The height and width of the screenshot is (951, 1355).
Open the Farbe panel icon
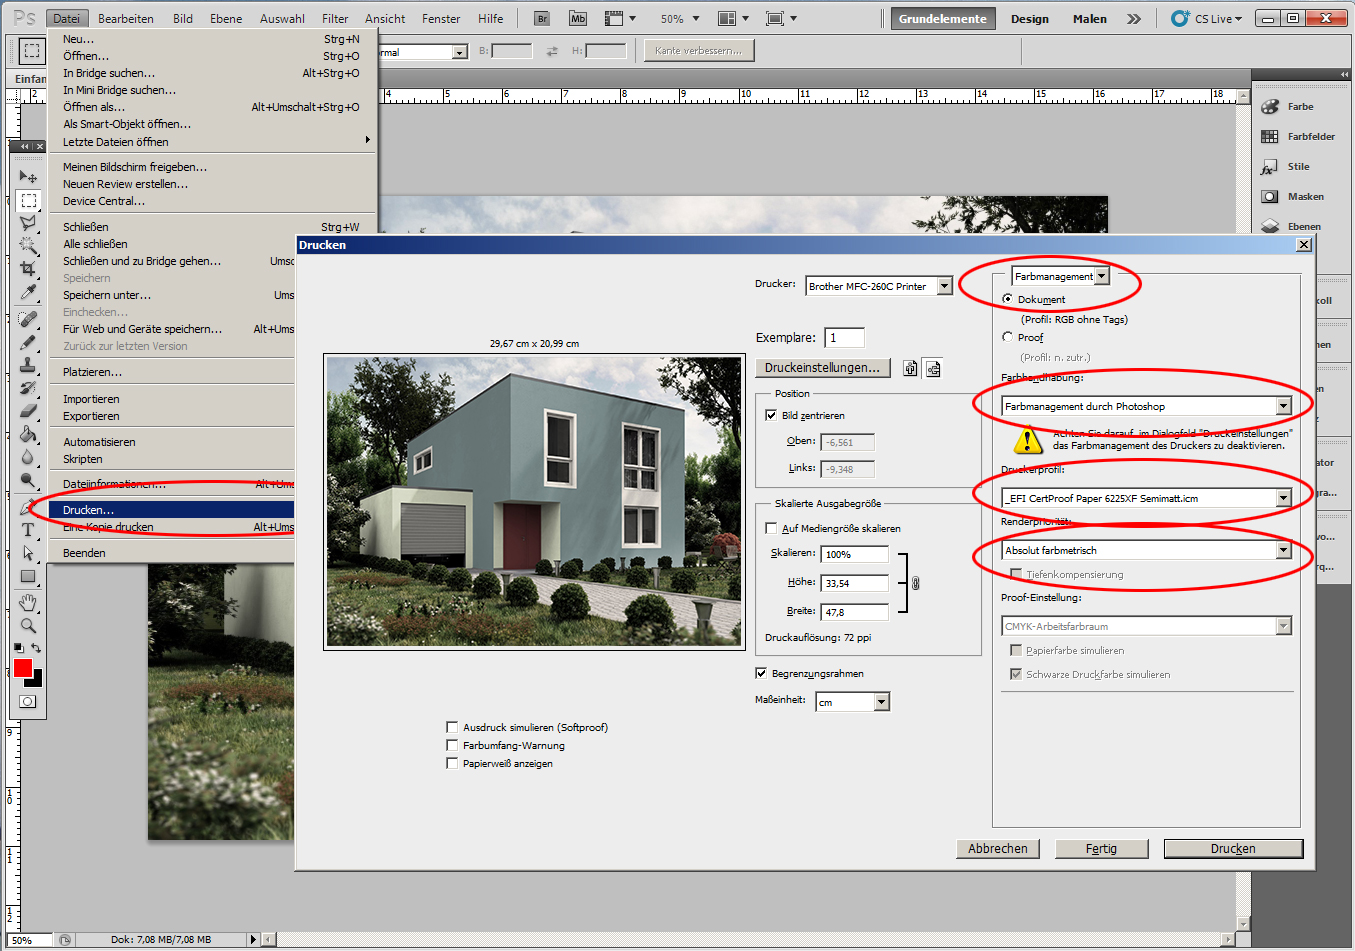[x=1270, y=107]
